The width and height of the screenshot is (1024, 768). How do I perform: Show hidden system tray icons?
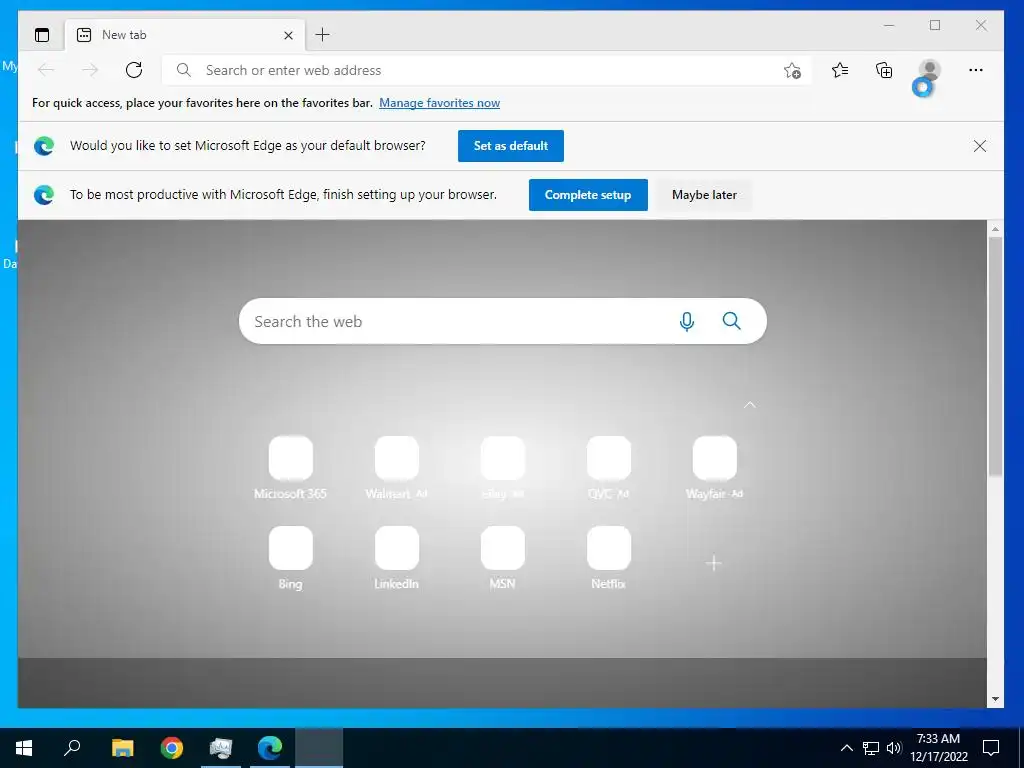click(846, 748)
